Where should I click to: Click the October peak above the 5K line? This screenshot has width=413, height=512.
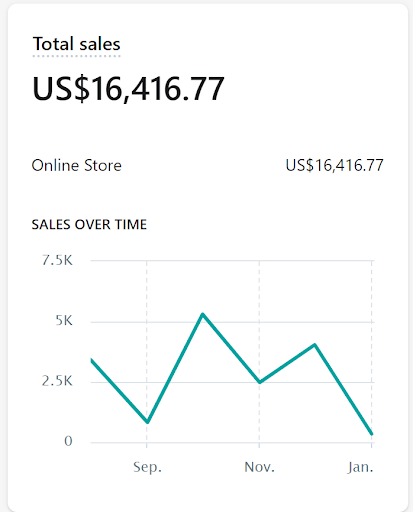click(203, 314)
